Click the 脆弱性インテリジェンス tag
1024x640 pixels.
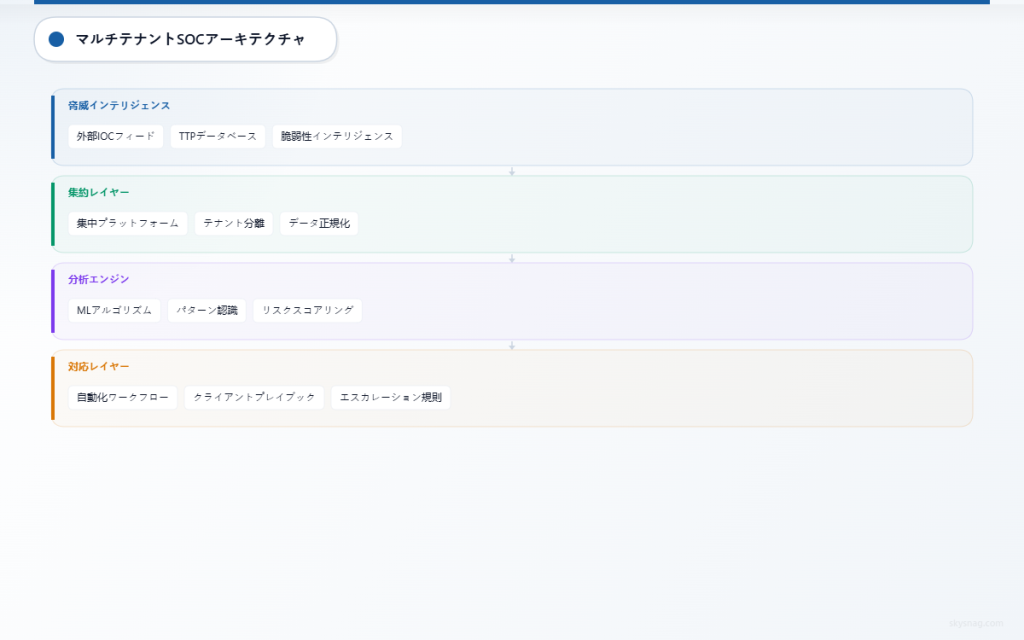[337, 137]
